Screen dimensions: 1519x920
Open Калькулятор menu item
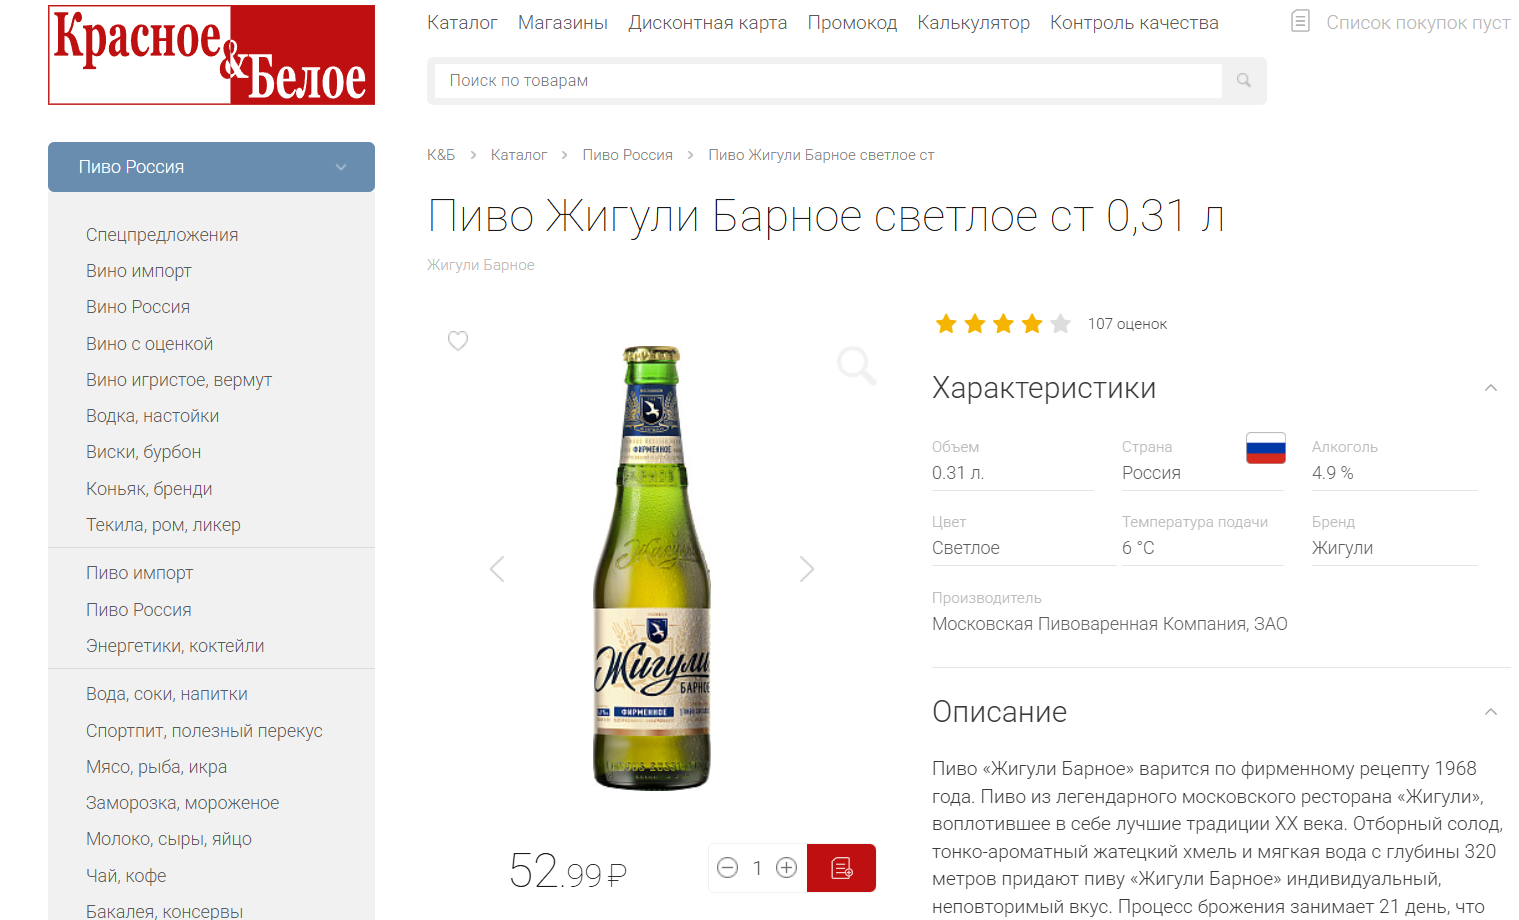pyautogui.click(x=973, y=23)
